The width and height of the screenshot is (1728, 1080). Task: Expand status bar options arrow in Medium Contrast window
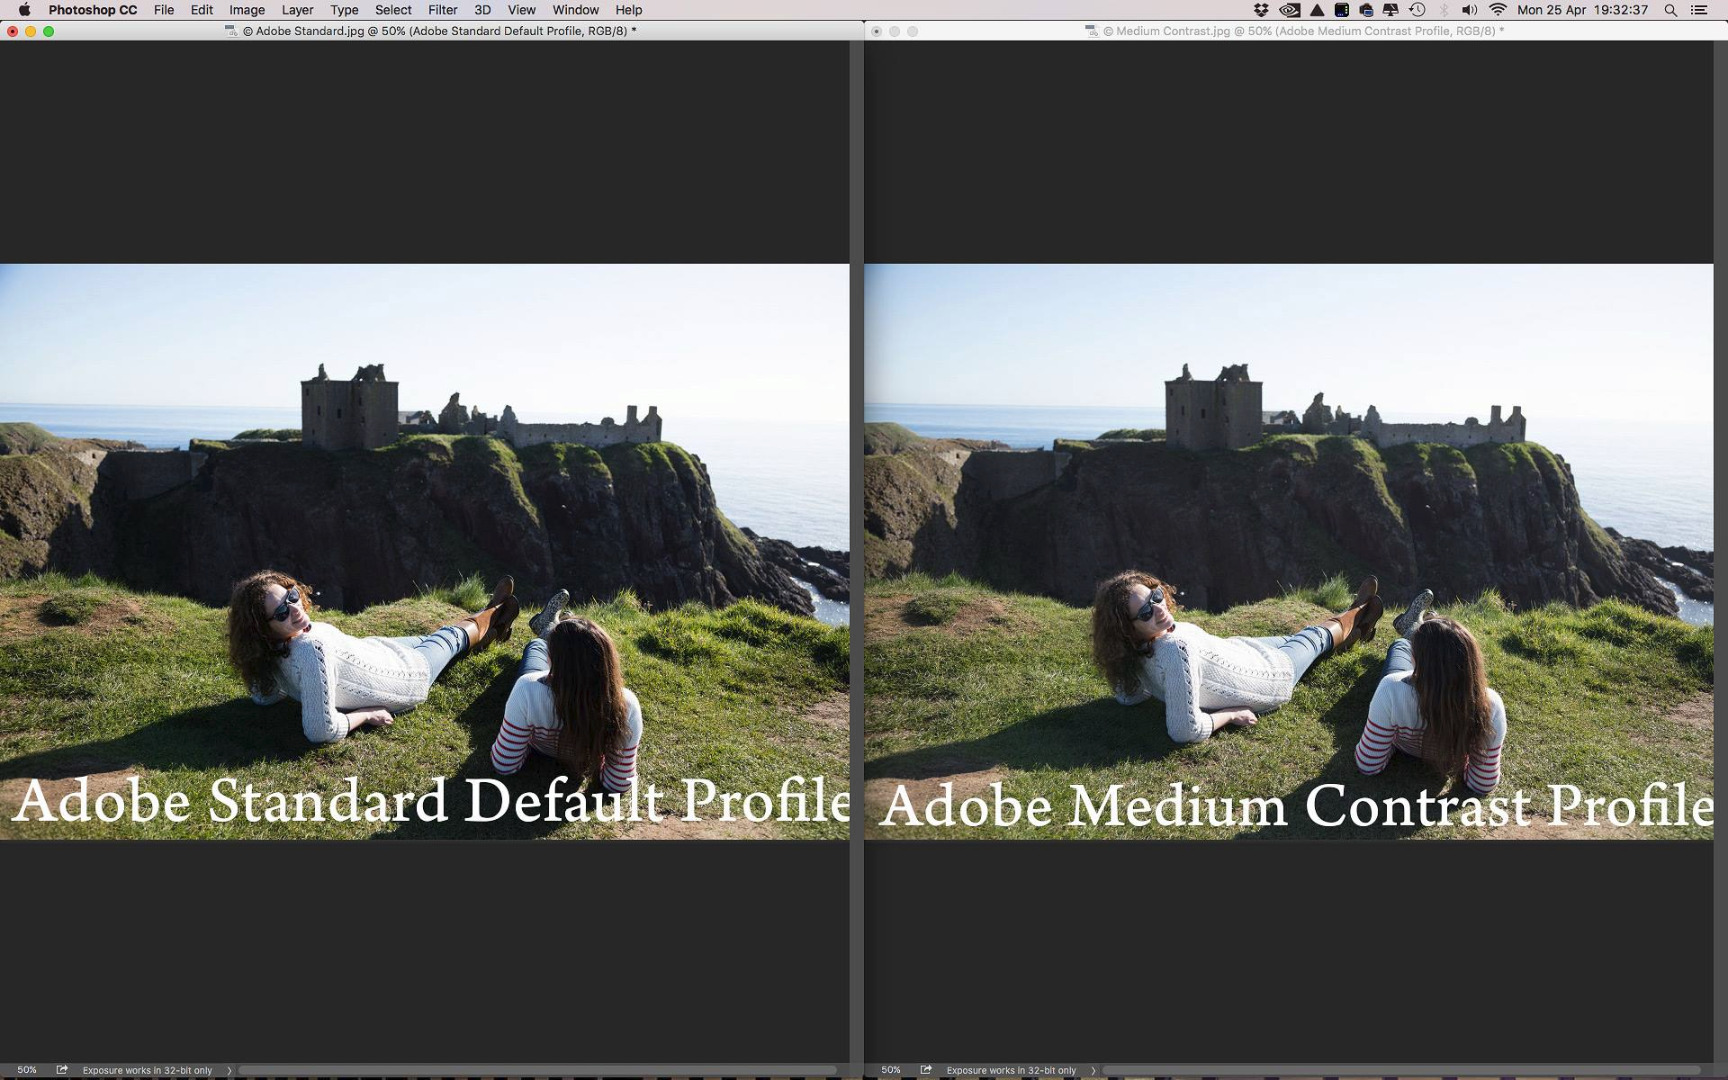1093,1070
